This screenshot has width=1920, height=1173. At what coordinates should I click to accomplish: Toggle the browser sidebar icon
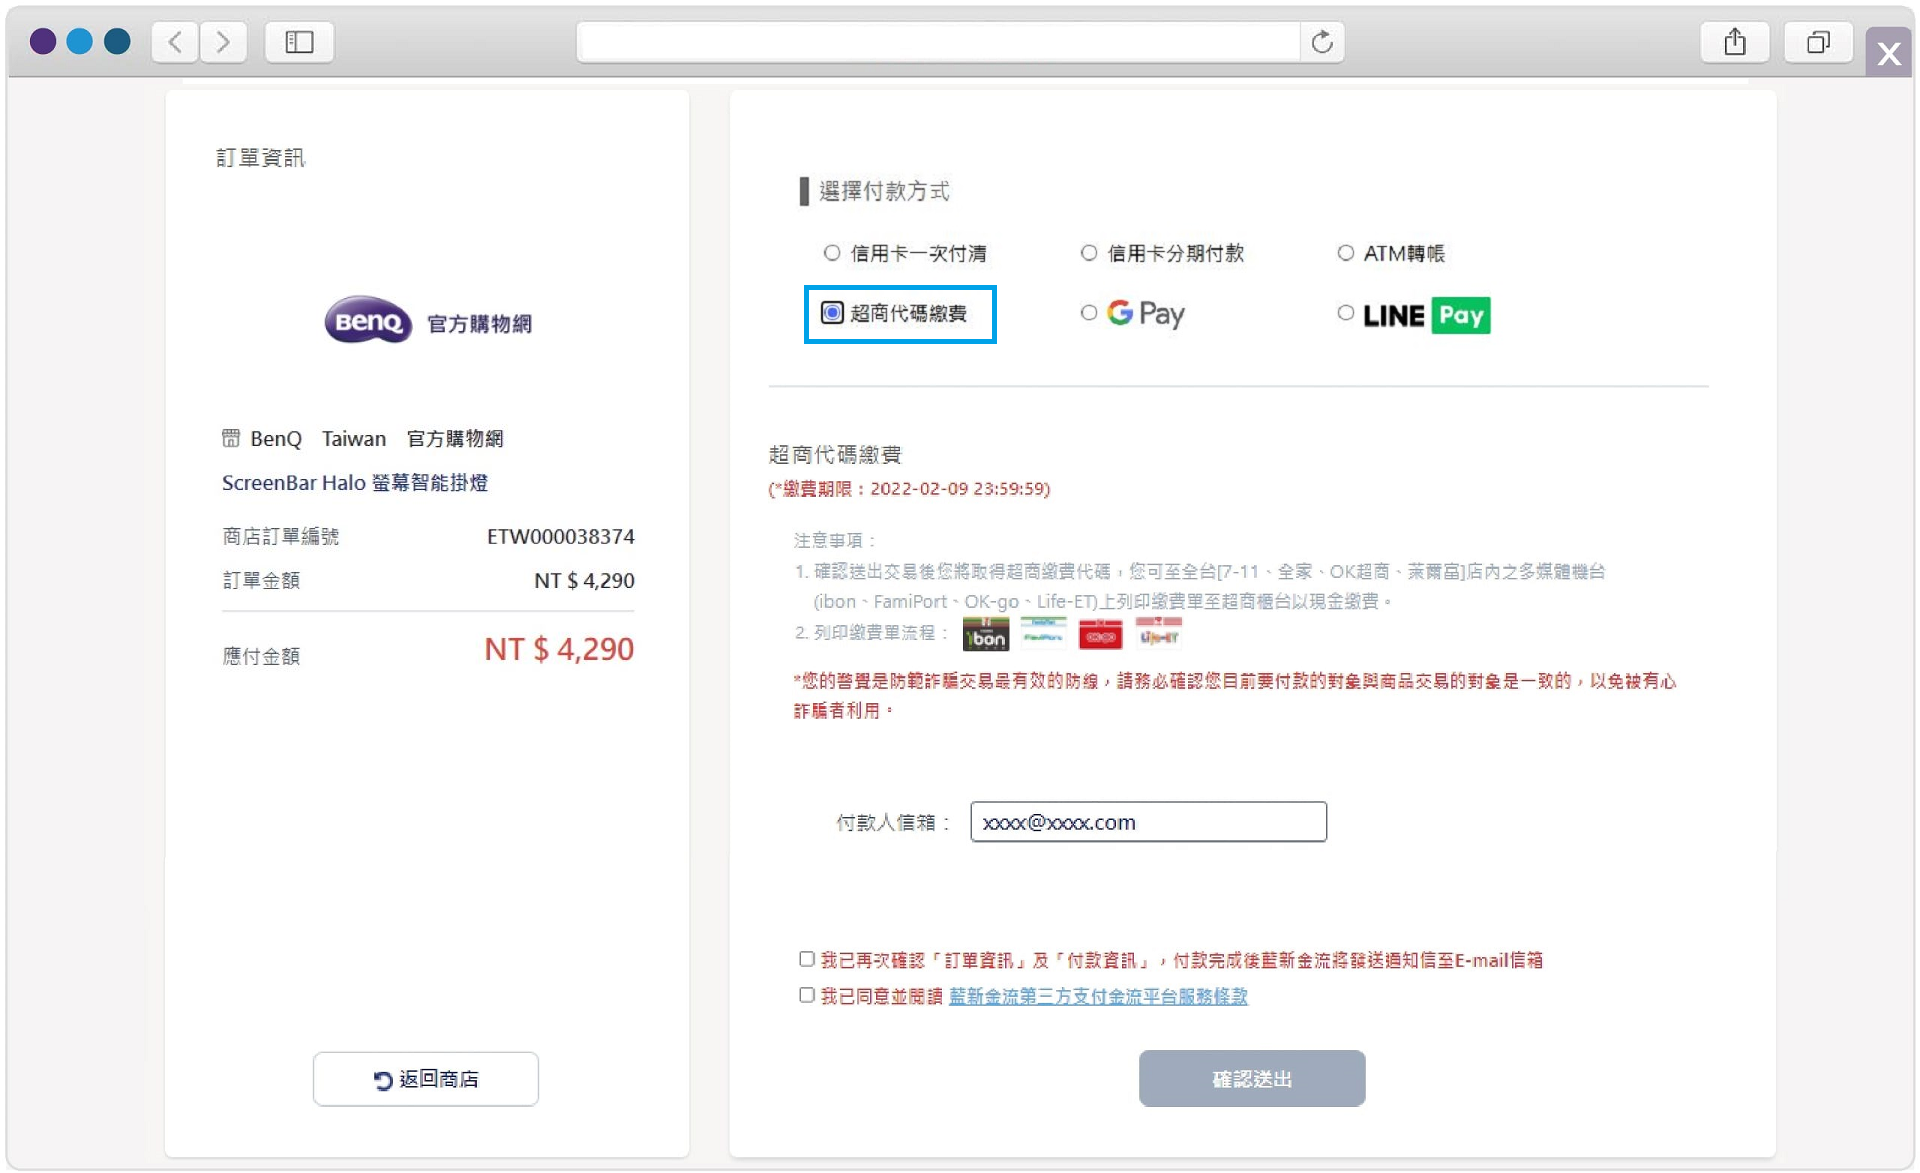point(299,42)
